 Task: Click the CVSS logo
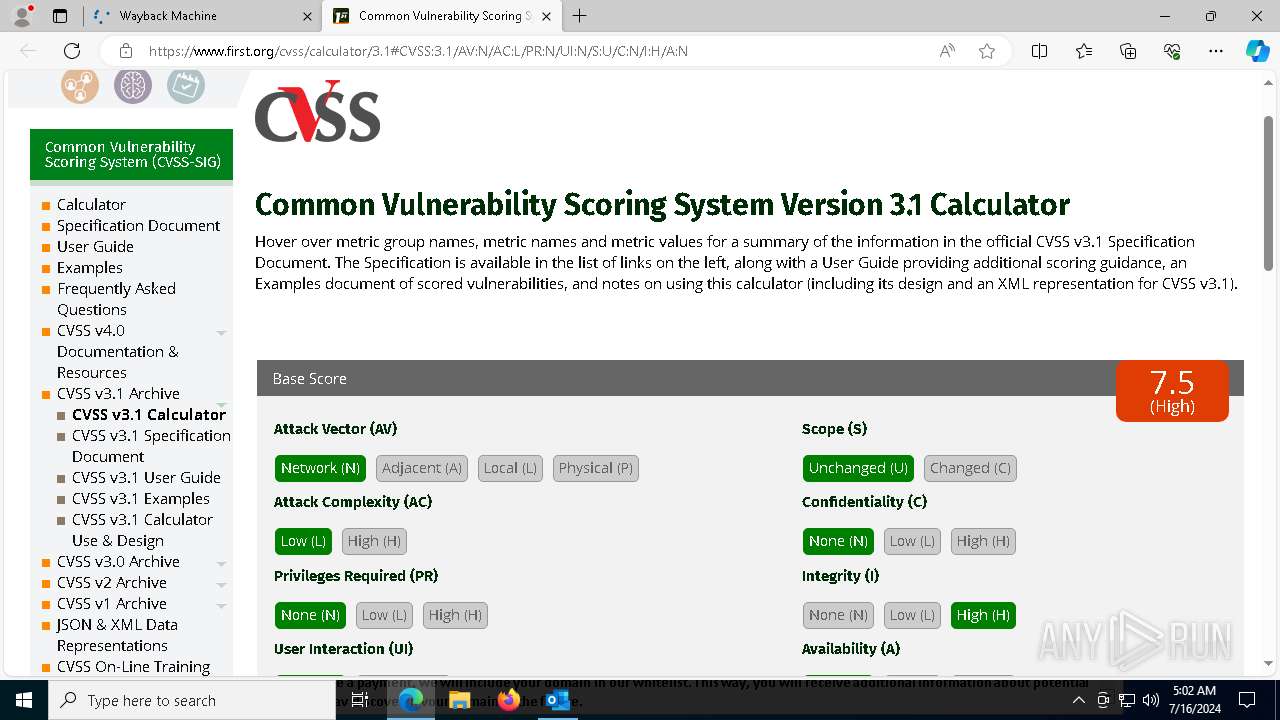(x=317, y=111)
